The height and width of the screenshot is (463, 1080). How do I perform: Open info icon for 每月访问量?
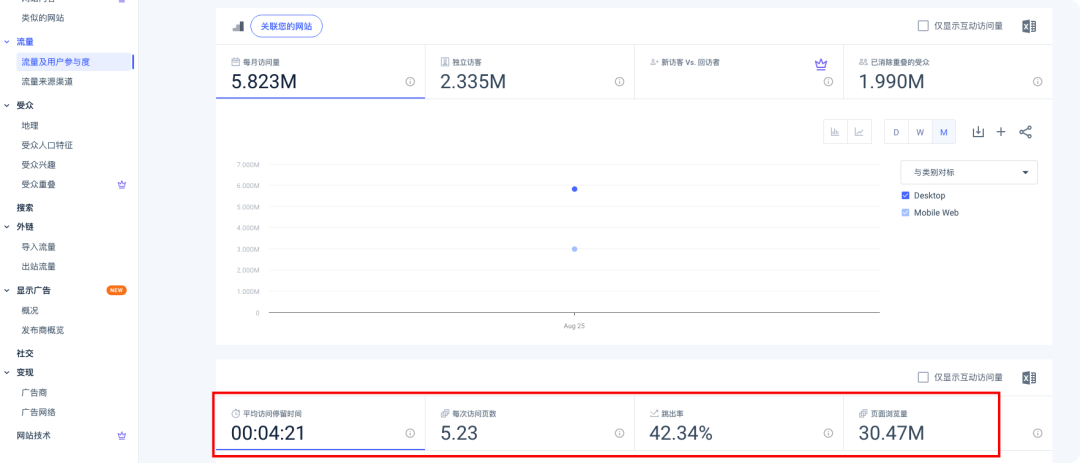click(411, 81)
